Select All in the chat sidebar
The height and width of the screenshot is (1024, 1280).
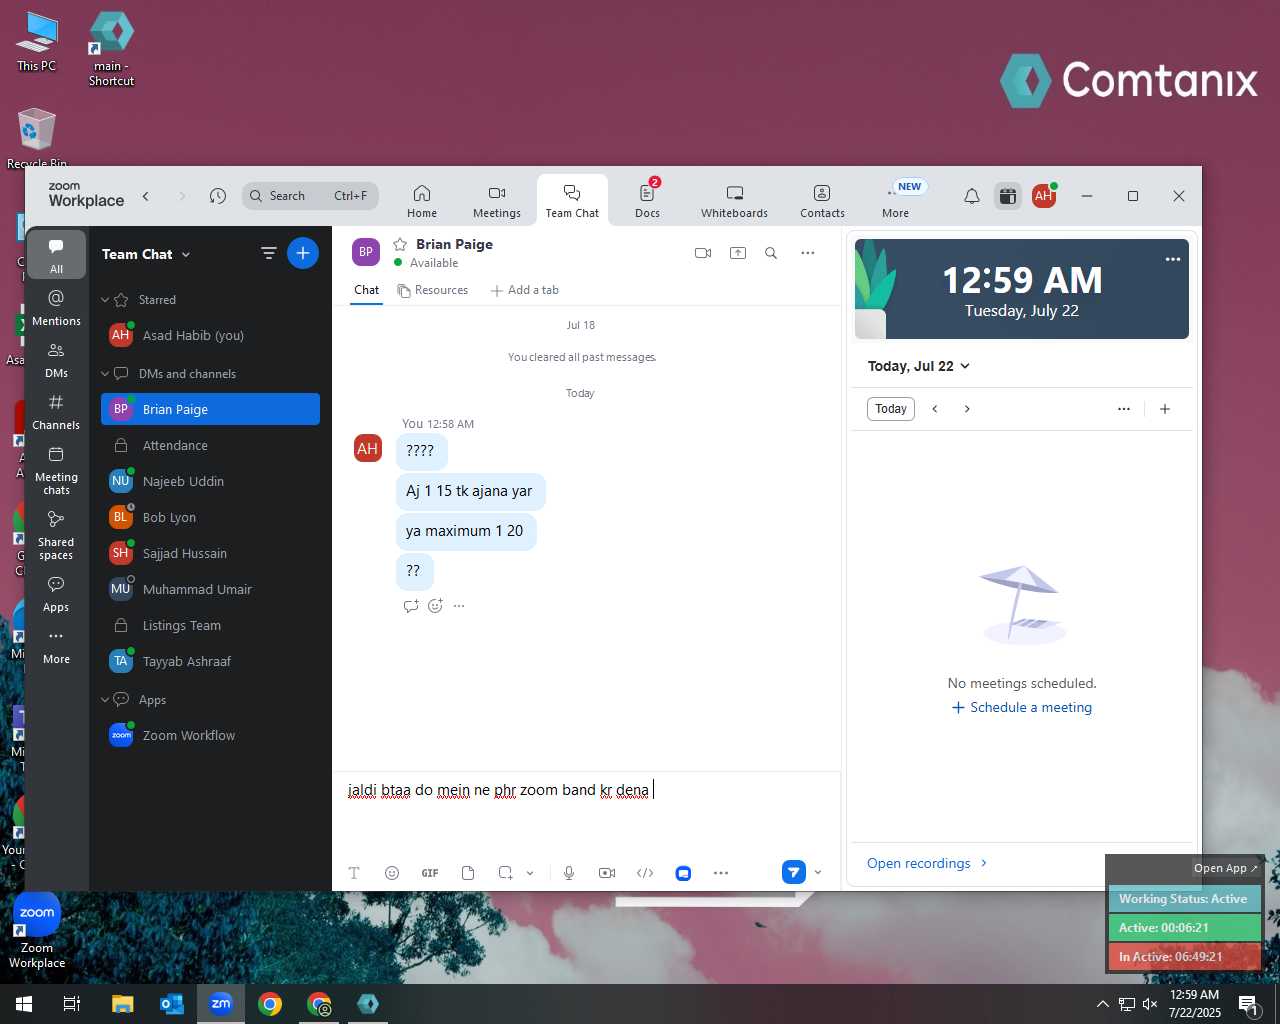click(x=56, y=255)
